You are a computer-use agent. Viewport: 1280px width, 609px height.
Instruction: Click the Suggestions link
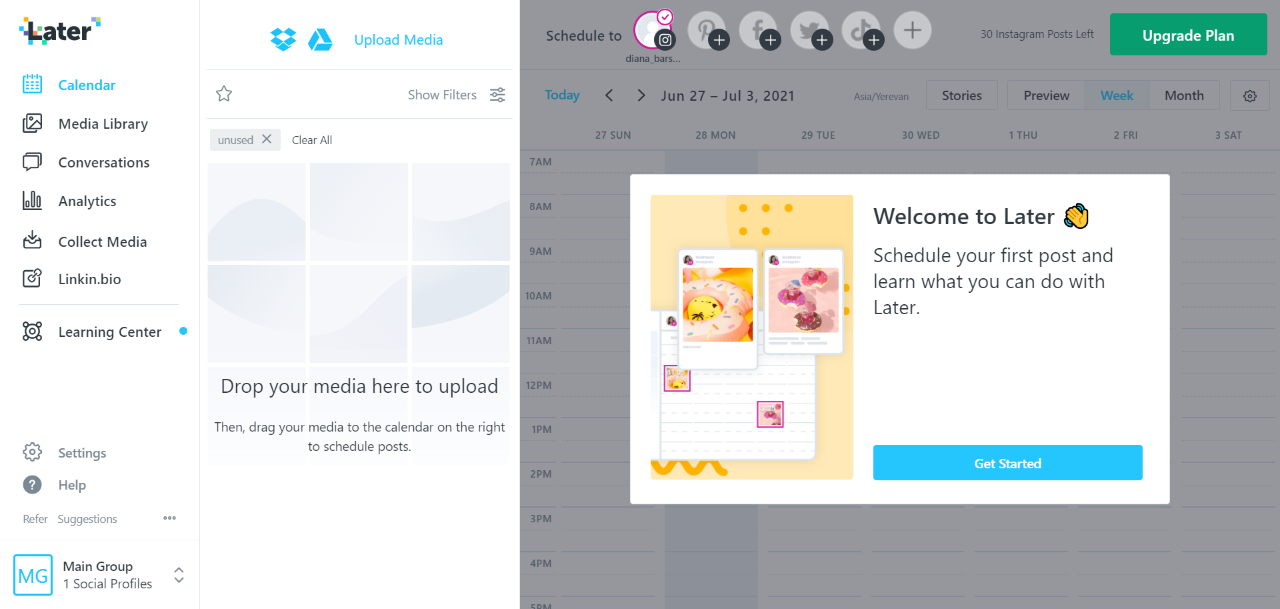pos(87,519)
